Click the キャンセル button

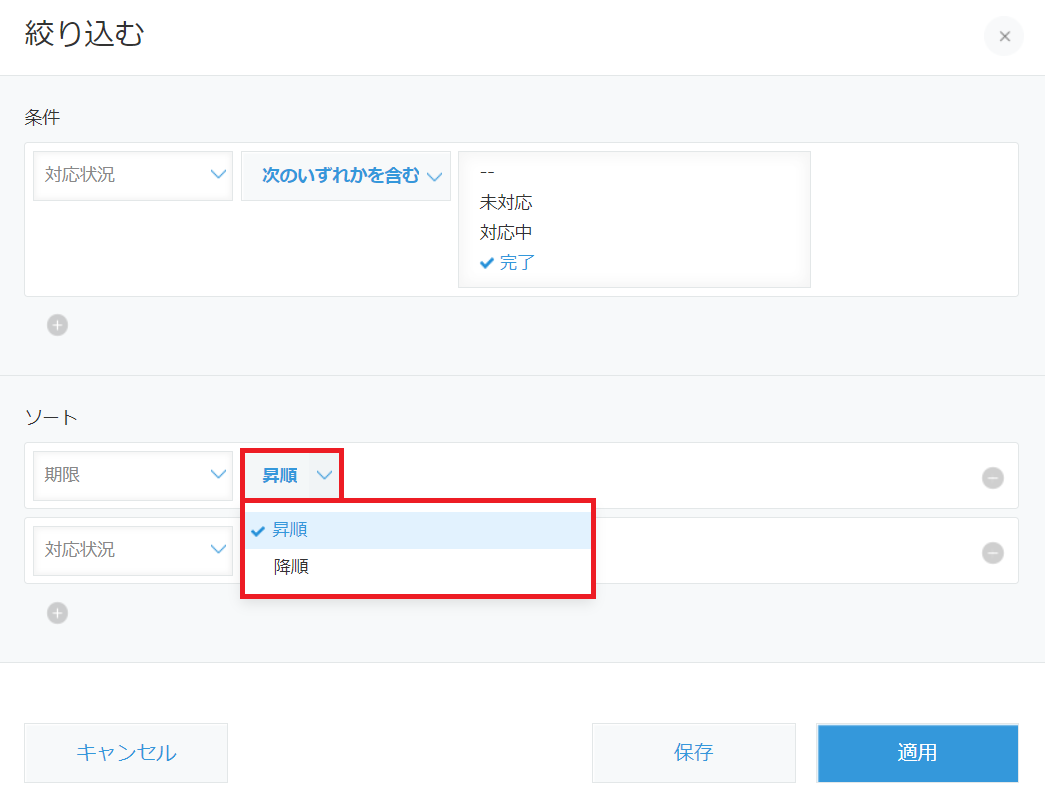pos(126,753)
